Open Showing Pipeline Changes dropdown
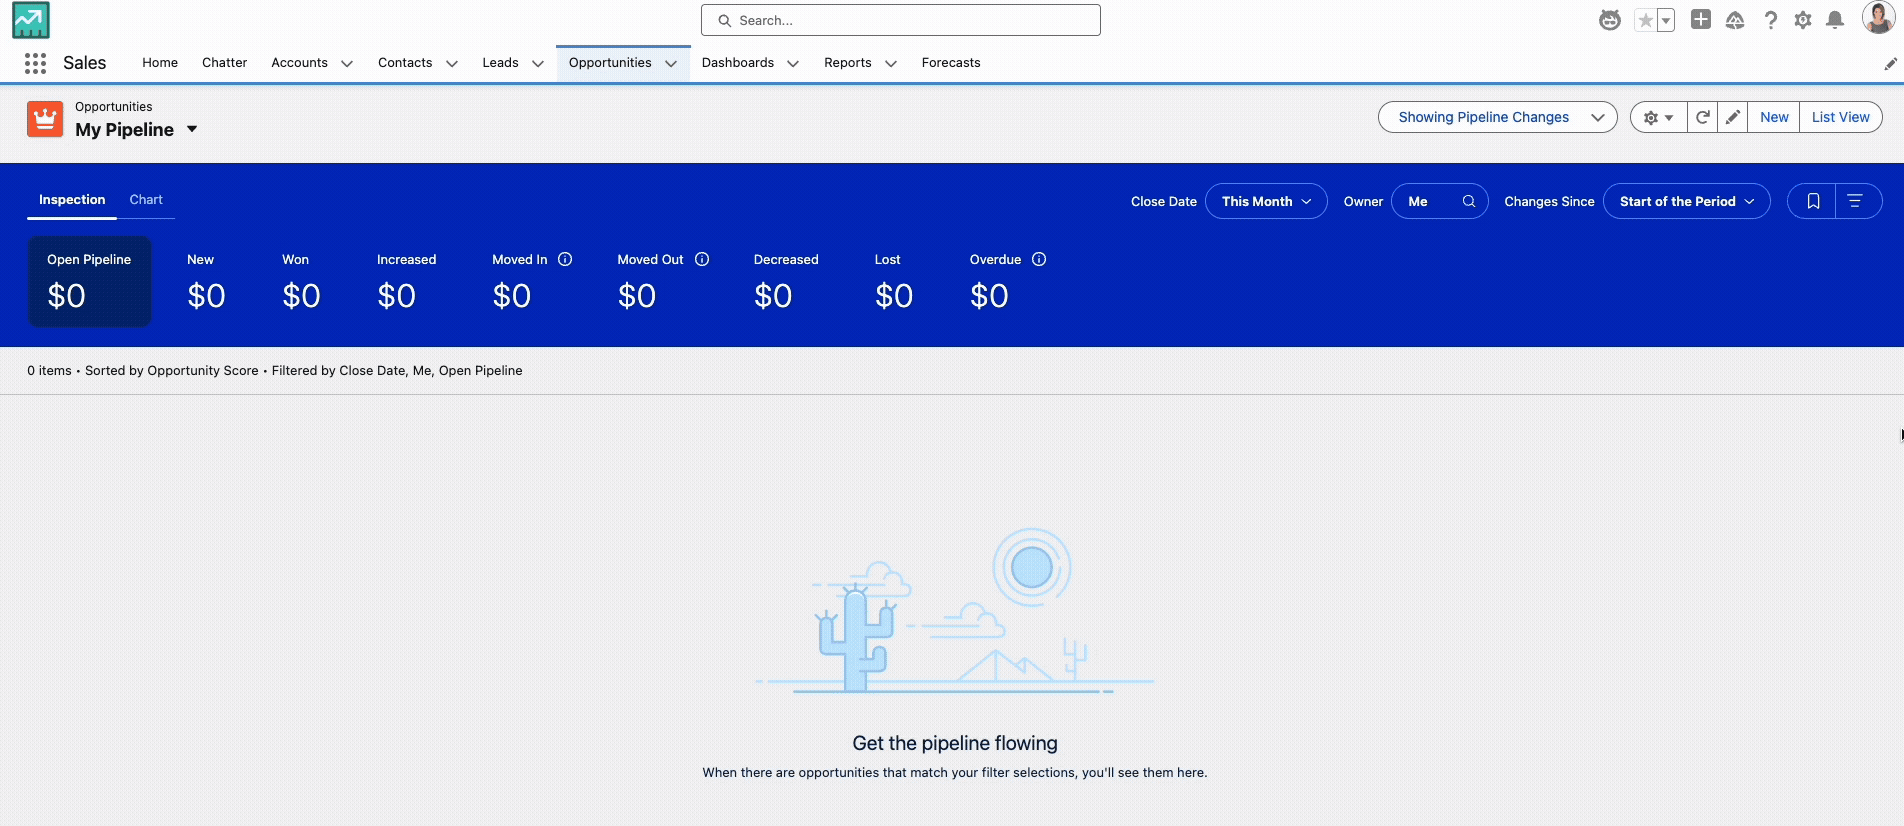This screenshot has width=1904, height=826. tap(1497, 117)
